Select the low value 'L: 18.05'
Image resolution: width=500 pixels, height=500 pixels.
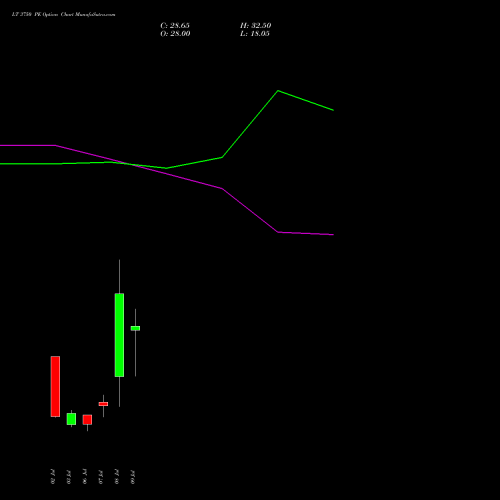pyautogui.click(x=255, y=34)
